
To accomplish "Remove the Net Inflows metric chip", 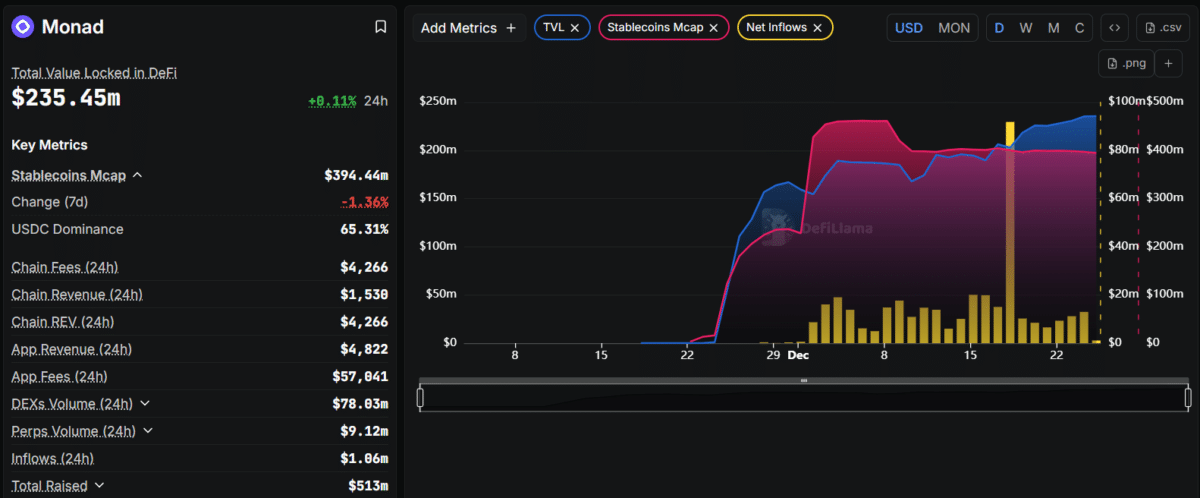I will coord(817,28).
